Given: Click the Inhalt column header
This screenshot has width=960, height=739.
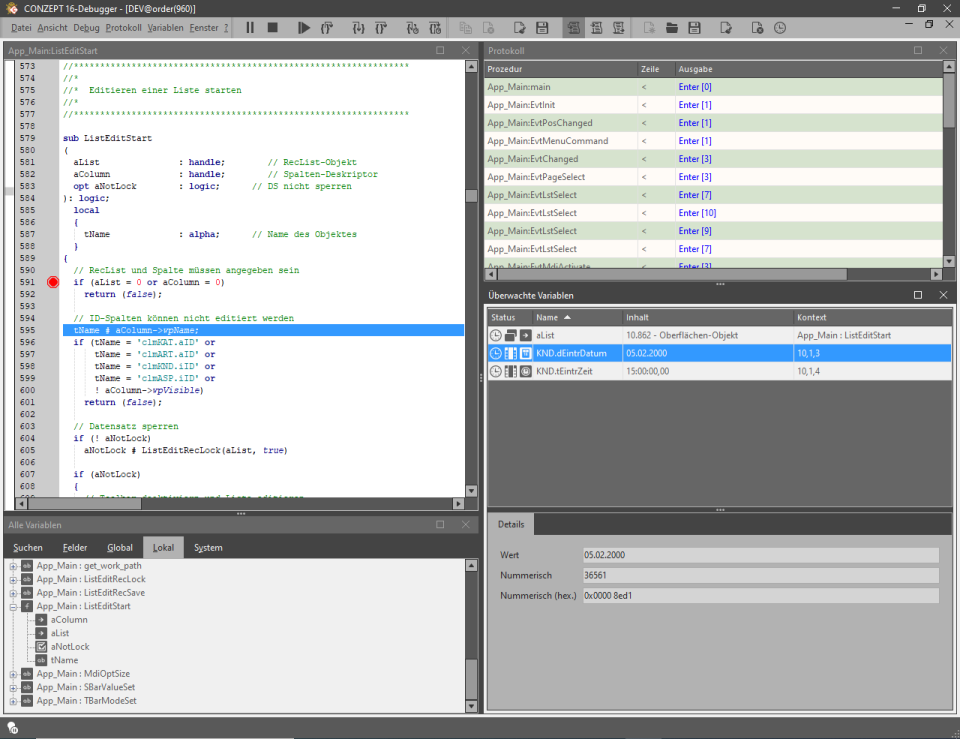Looking at the screenshot, I should coord(707,317).
